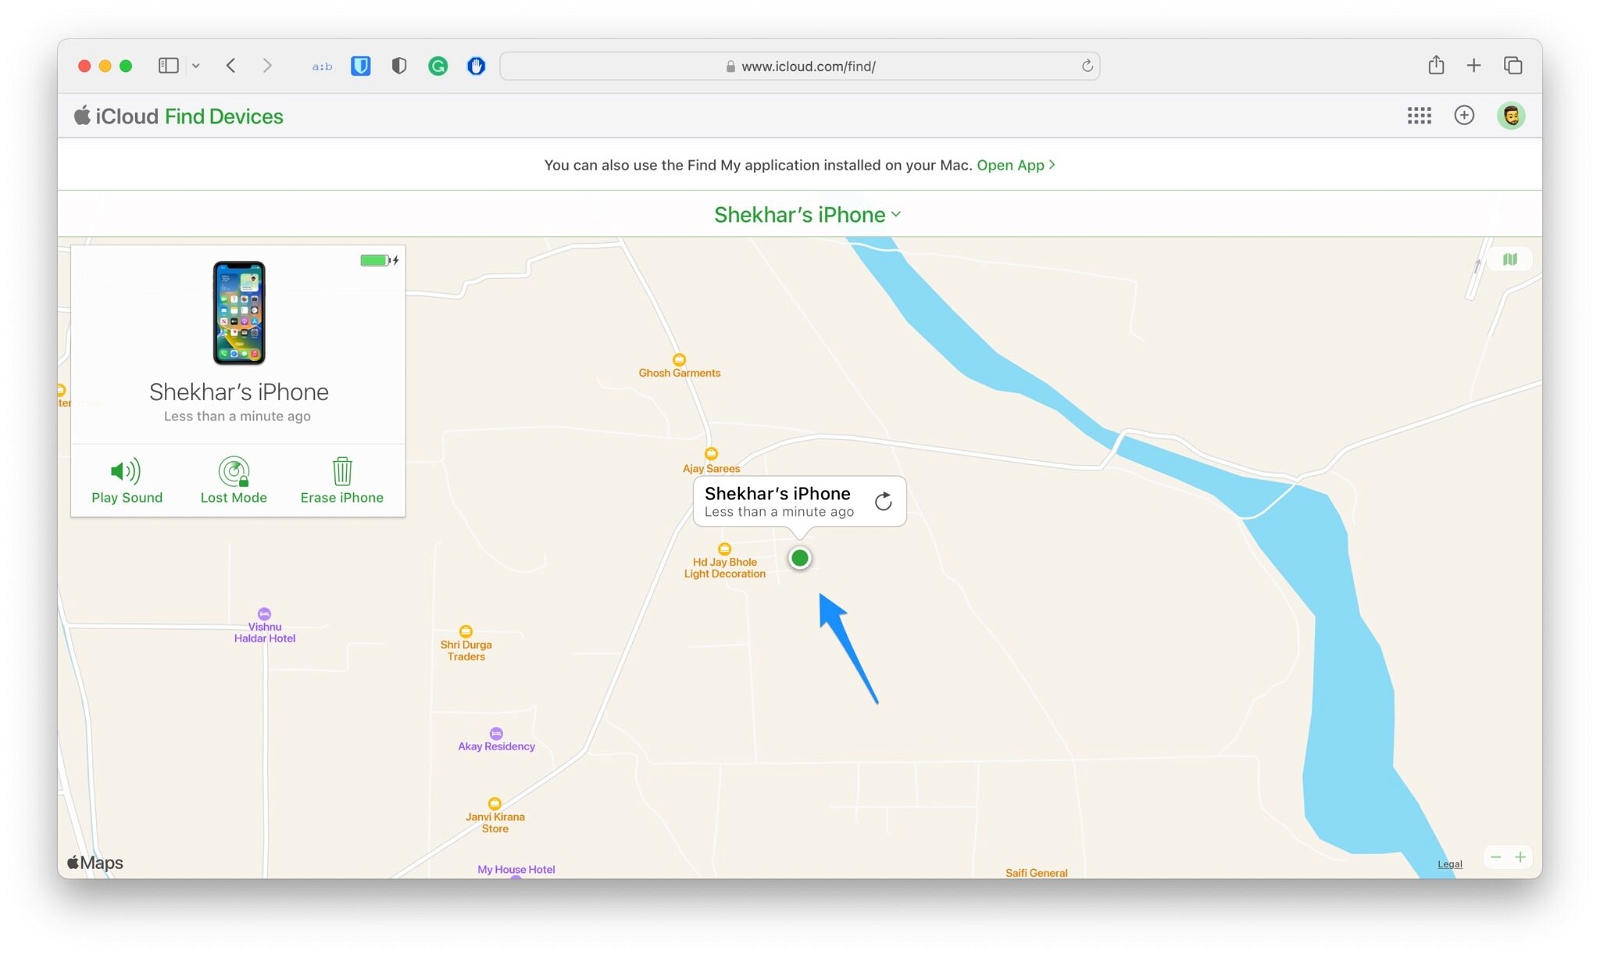Click the battery charging indicator
This screenshot has height=955, width=1600.
pyautogui.click(x=379, y=260)
